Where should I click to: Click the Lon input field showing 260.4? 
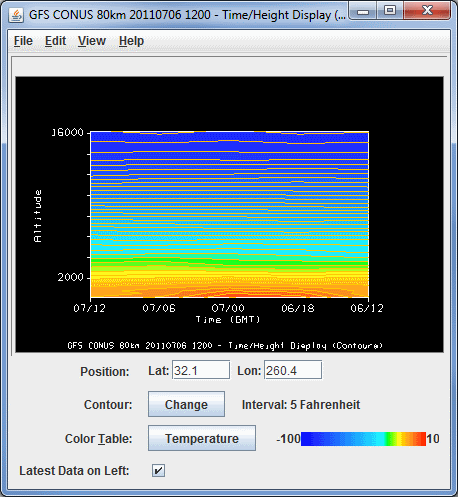(x=293, y=370)
